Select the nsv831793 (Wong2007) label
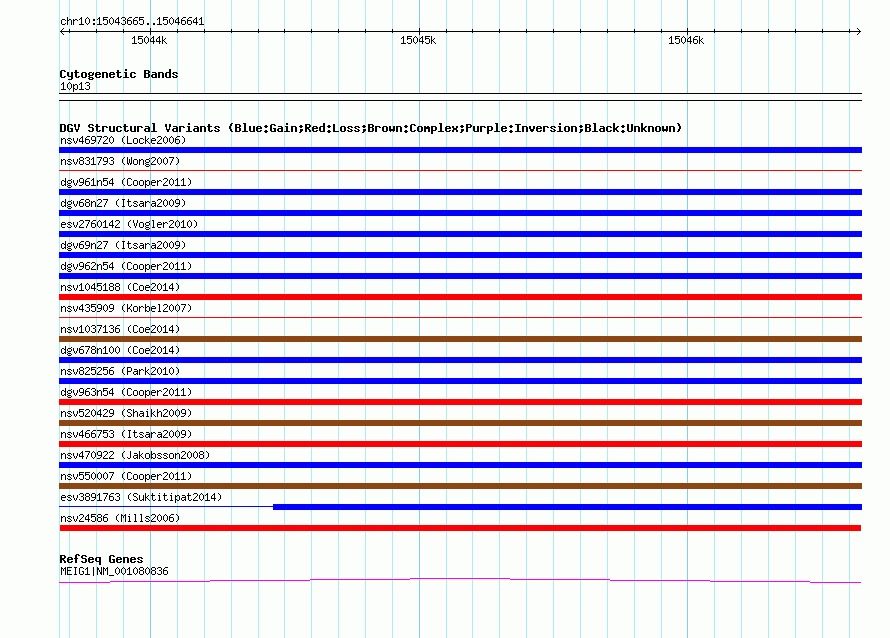The height and width of the screenshot is (638, 890). (x=120, y=161)
